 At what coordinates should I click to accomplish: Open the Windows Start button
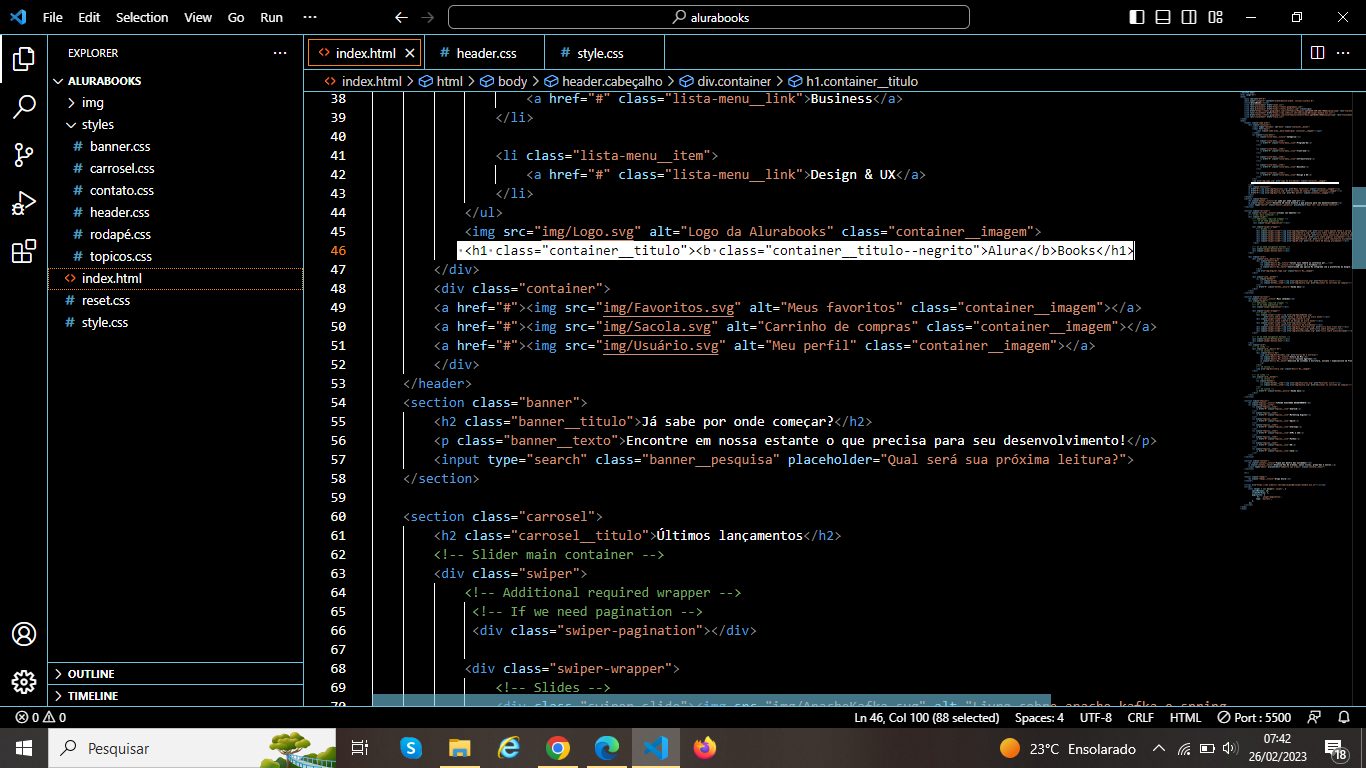pyautogui.click(x=24, y=748)
